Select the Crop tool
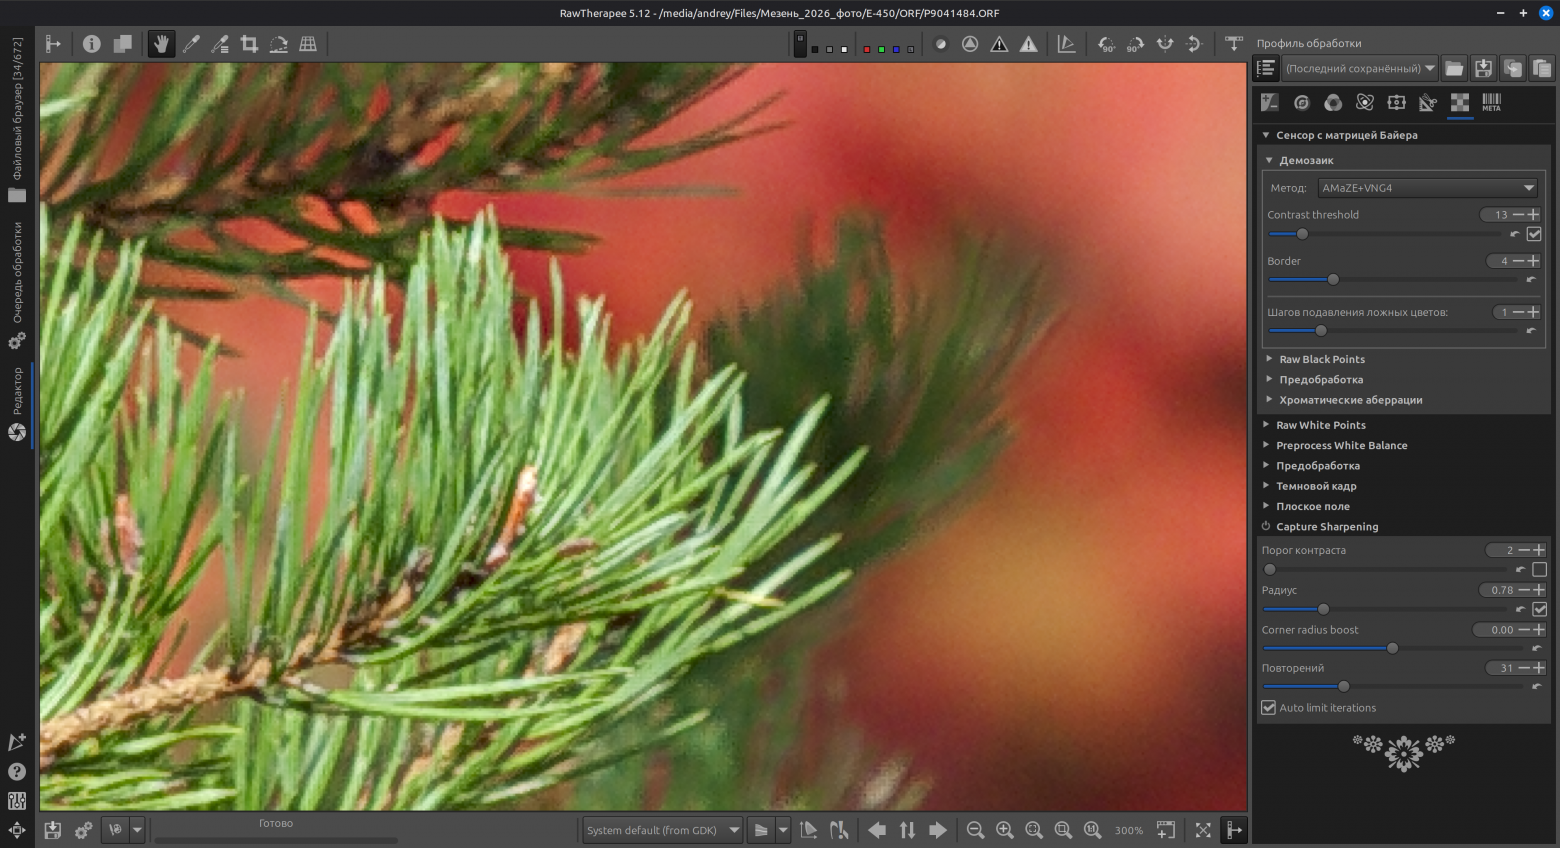This screenshot has height=848, width=1560. pos(249,44)
